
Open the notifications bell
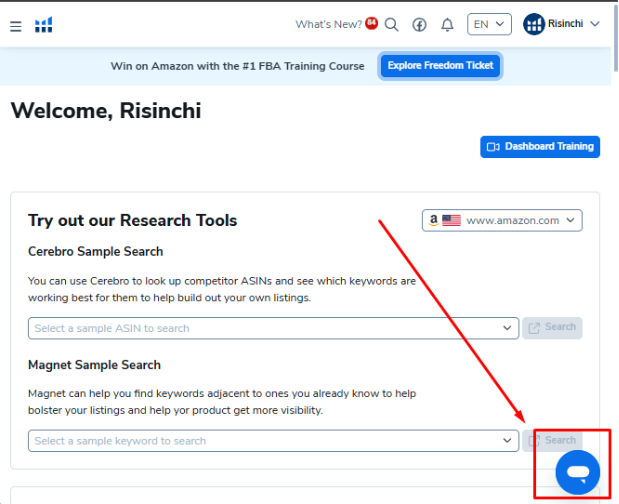click(447, 25)
